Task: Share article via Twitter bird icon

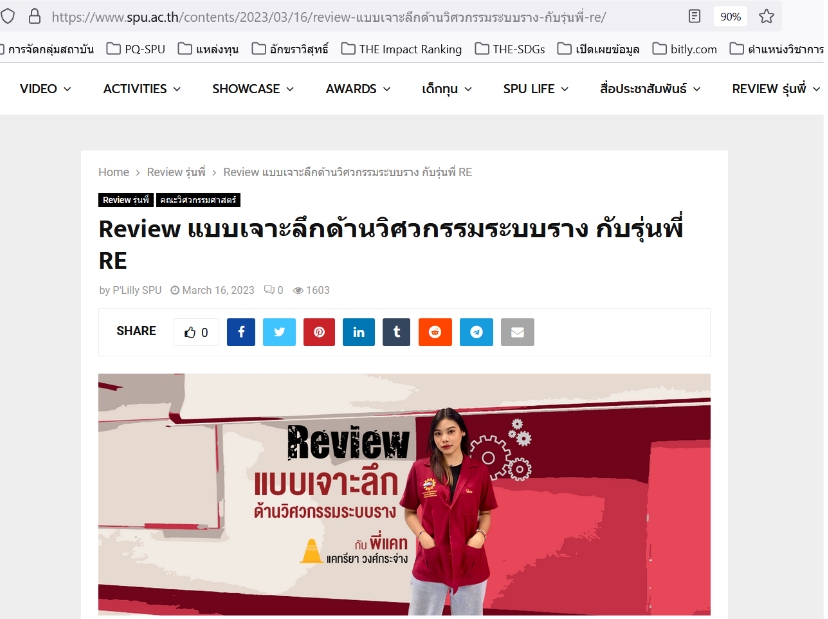Action: [x=279, y=332]
